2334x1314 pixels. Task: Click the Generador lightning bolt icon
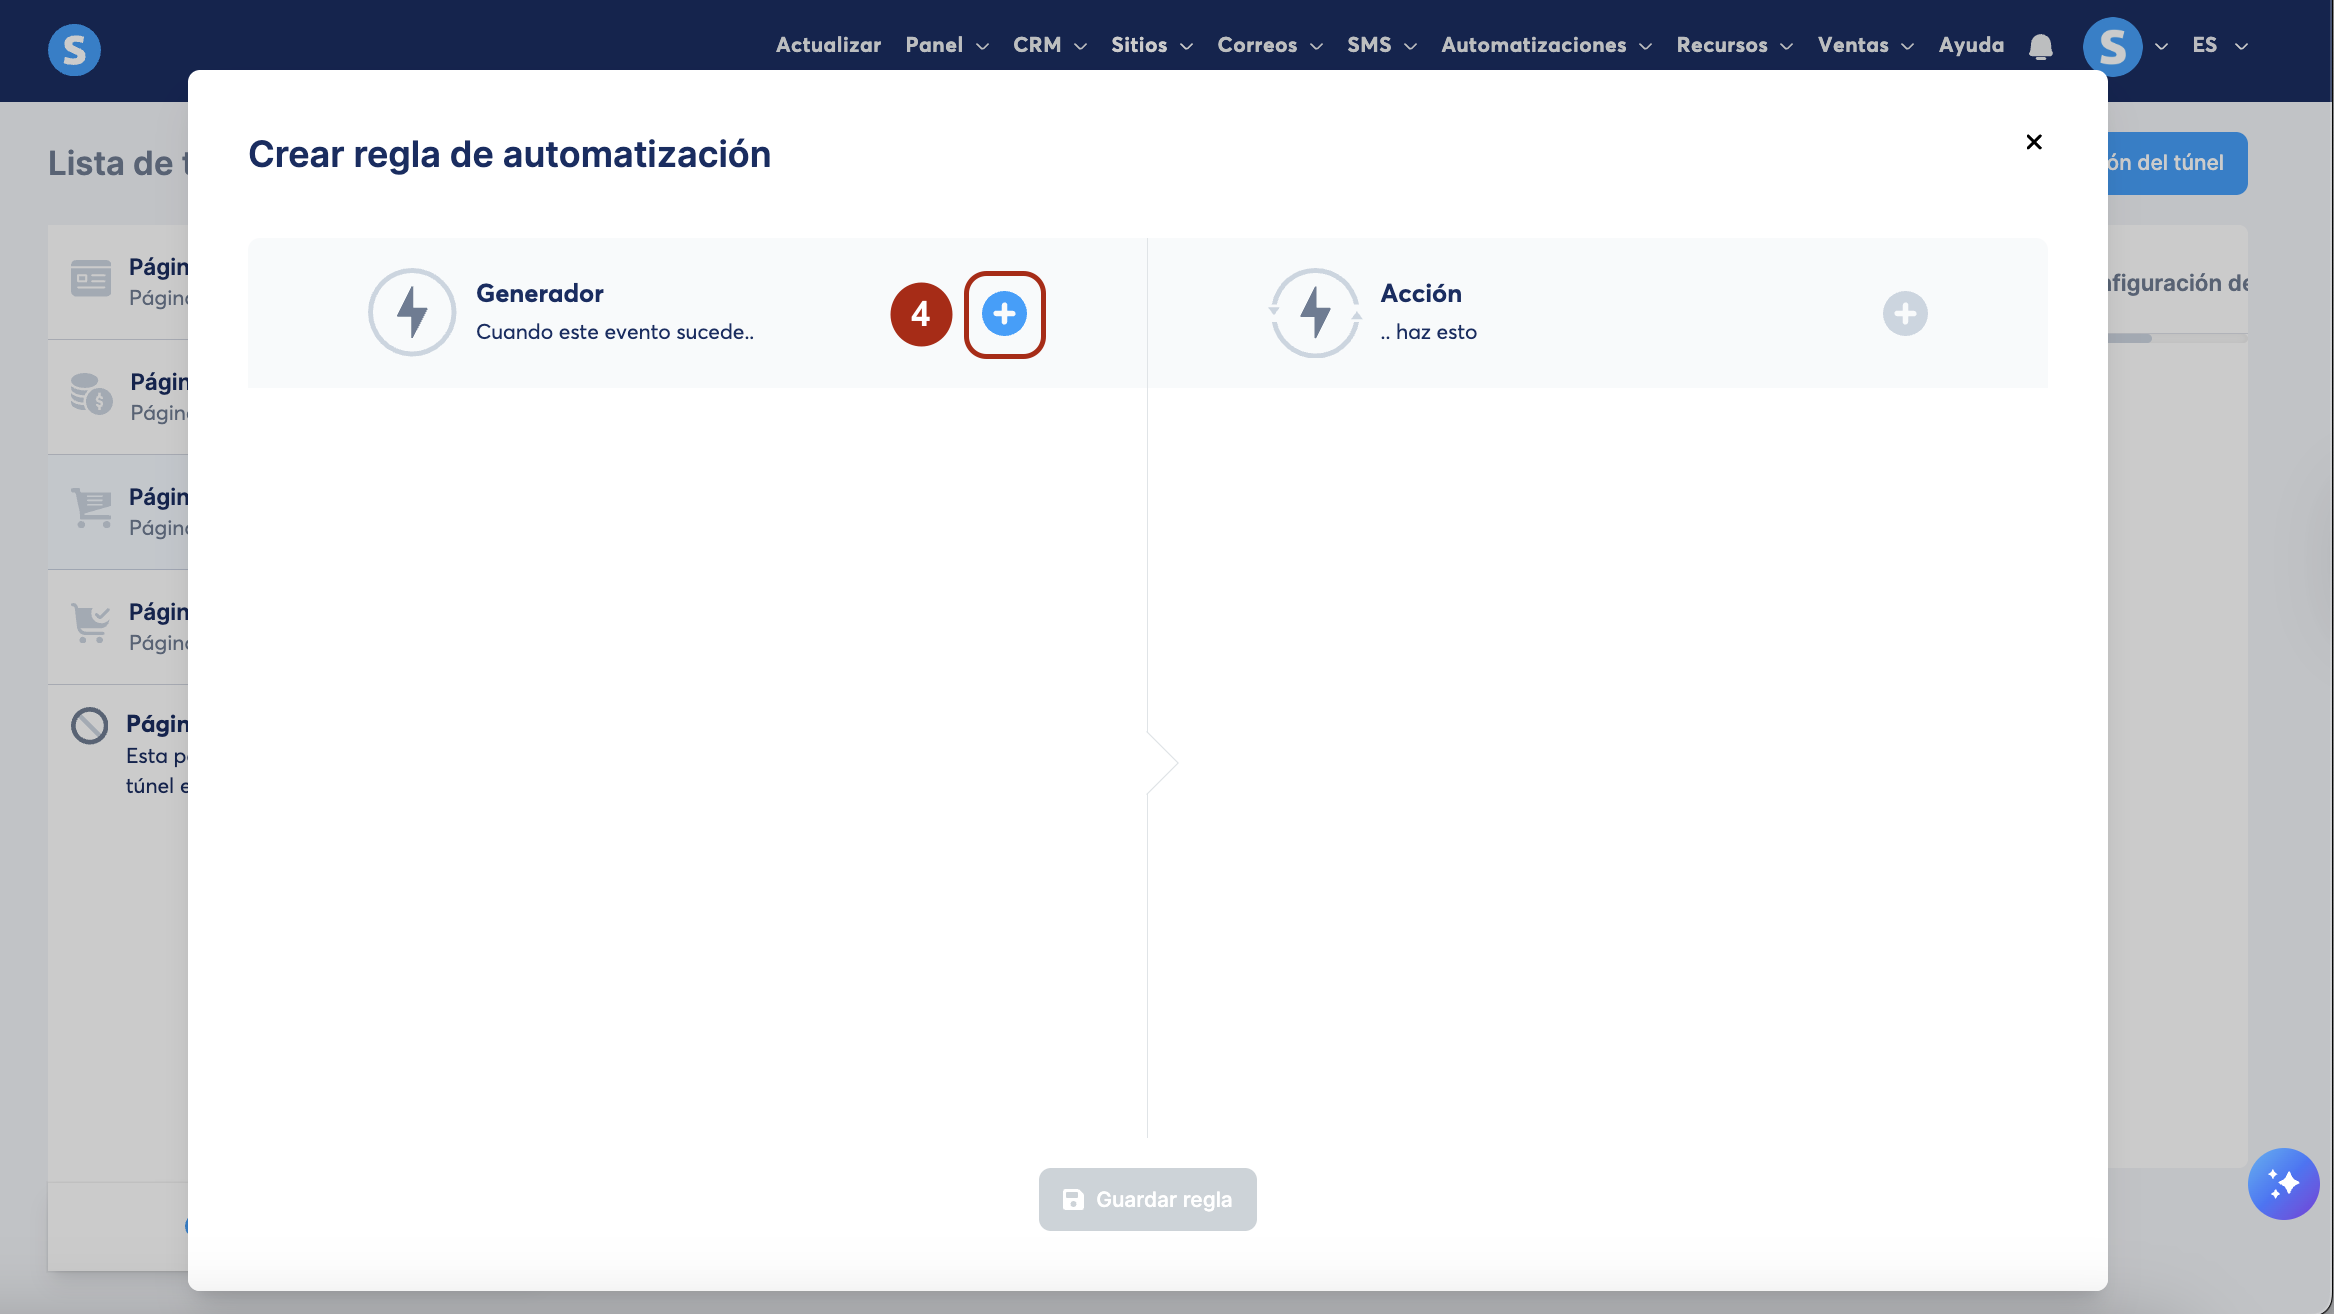coord(412,312)
